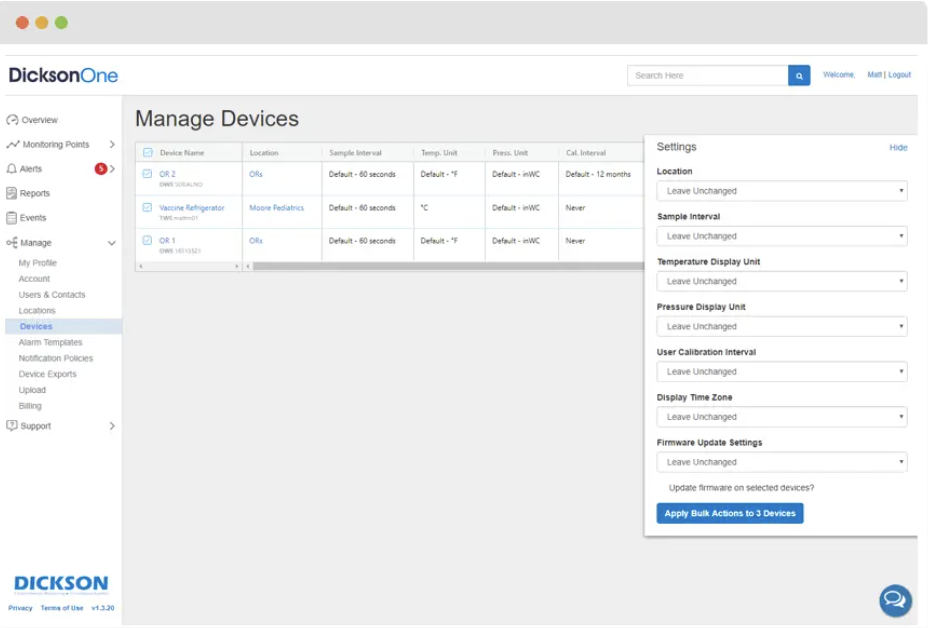Open the chat support bubble icon

point(895,600)
